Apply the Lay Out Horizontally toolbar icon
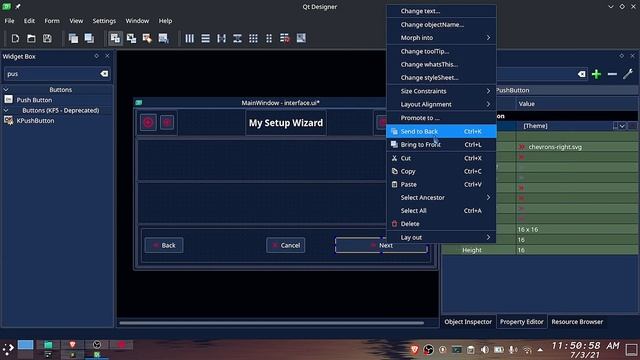 click(x=189, y=38)
